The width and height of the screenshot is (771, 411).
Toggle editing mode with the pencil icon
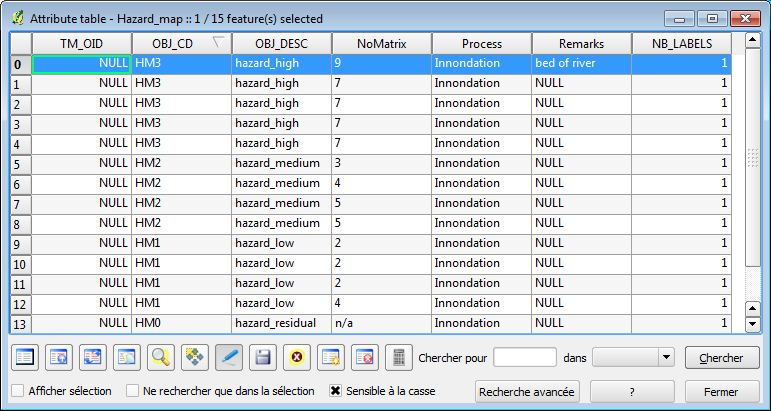[229, 358]
